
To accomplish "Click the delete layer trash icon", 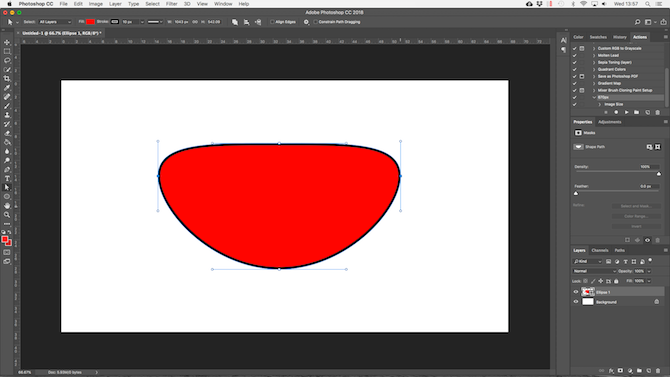I will coord(658,371).
